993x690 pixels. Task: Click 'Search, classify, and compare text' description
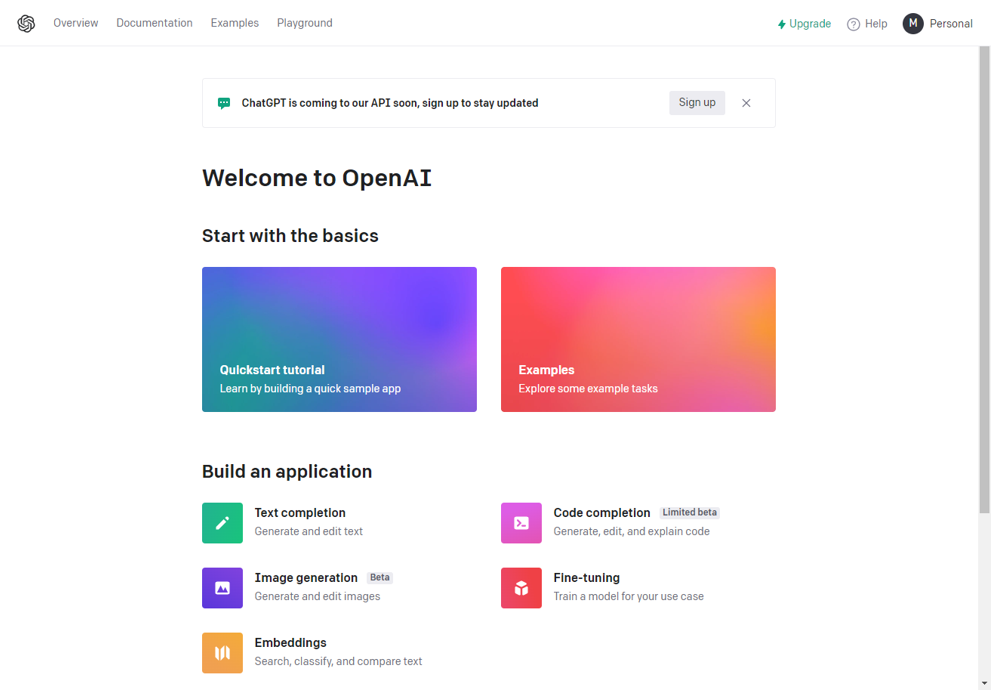338,662
